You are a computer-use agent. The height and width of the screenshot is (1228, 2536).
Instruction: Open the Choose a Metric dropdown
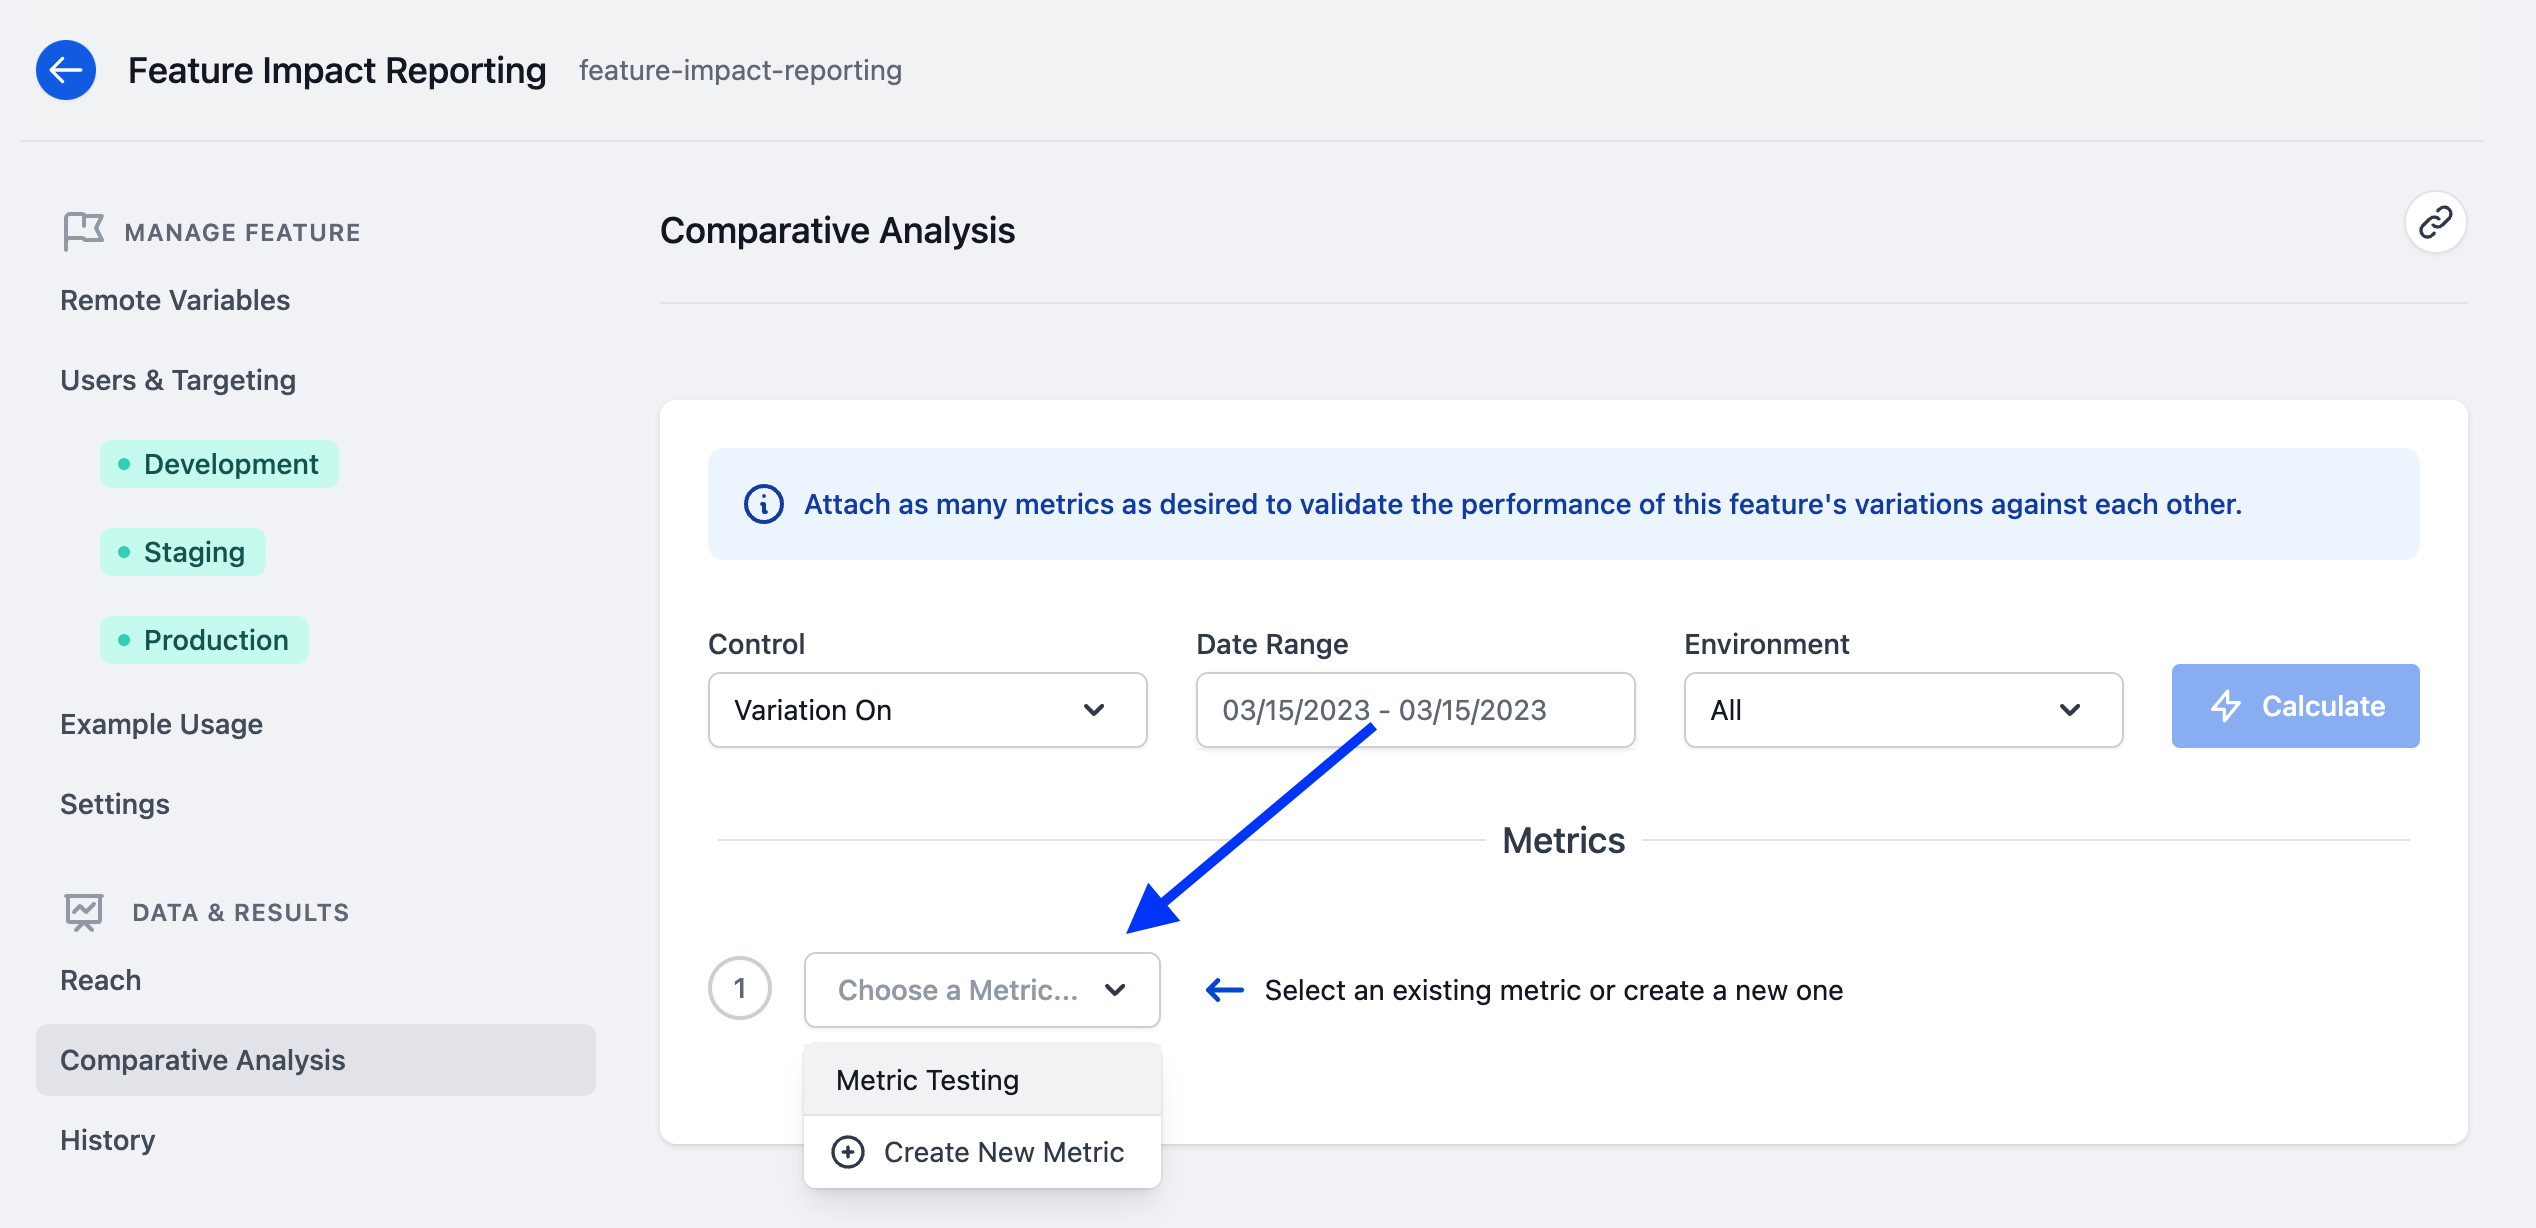(x=982, y=990)
